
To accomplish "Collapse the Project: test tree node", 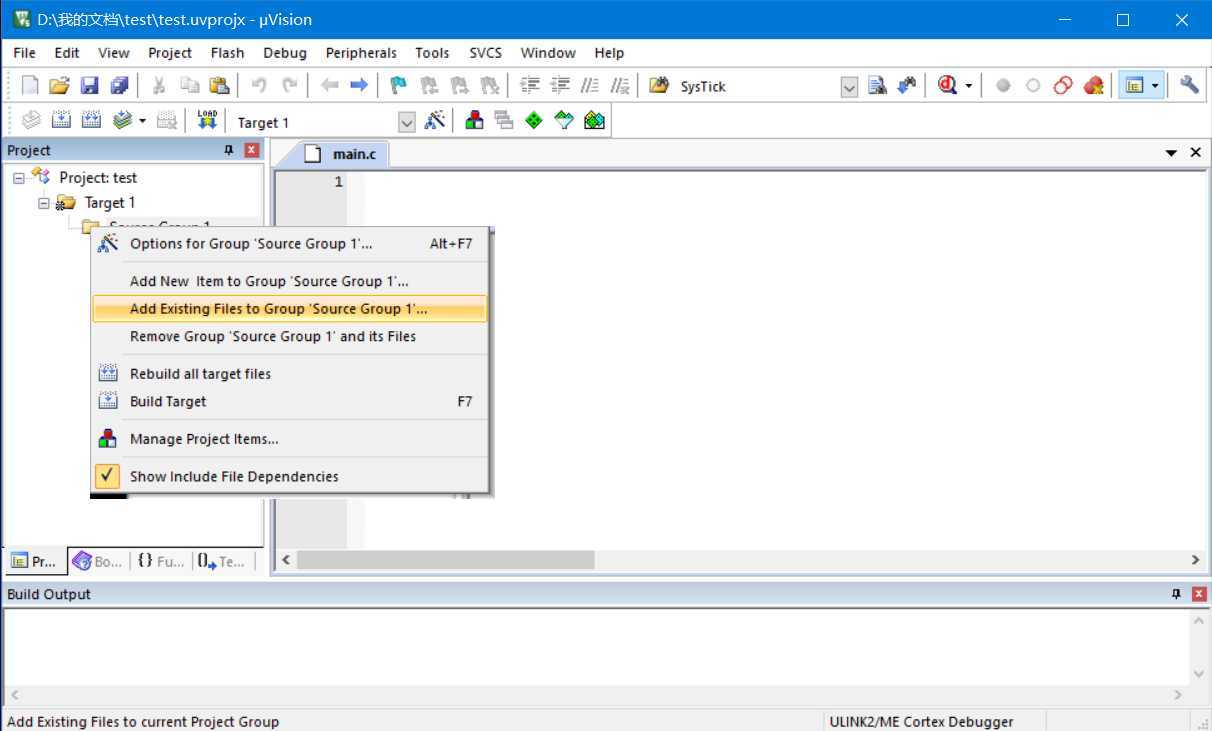I will point(19,178).
